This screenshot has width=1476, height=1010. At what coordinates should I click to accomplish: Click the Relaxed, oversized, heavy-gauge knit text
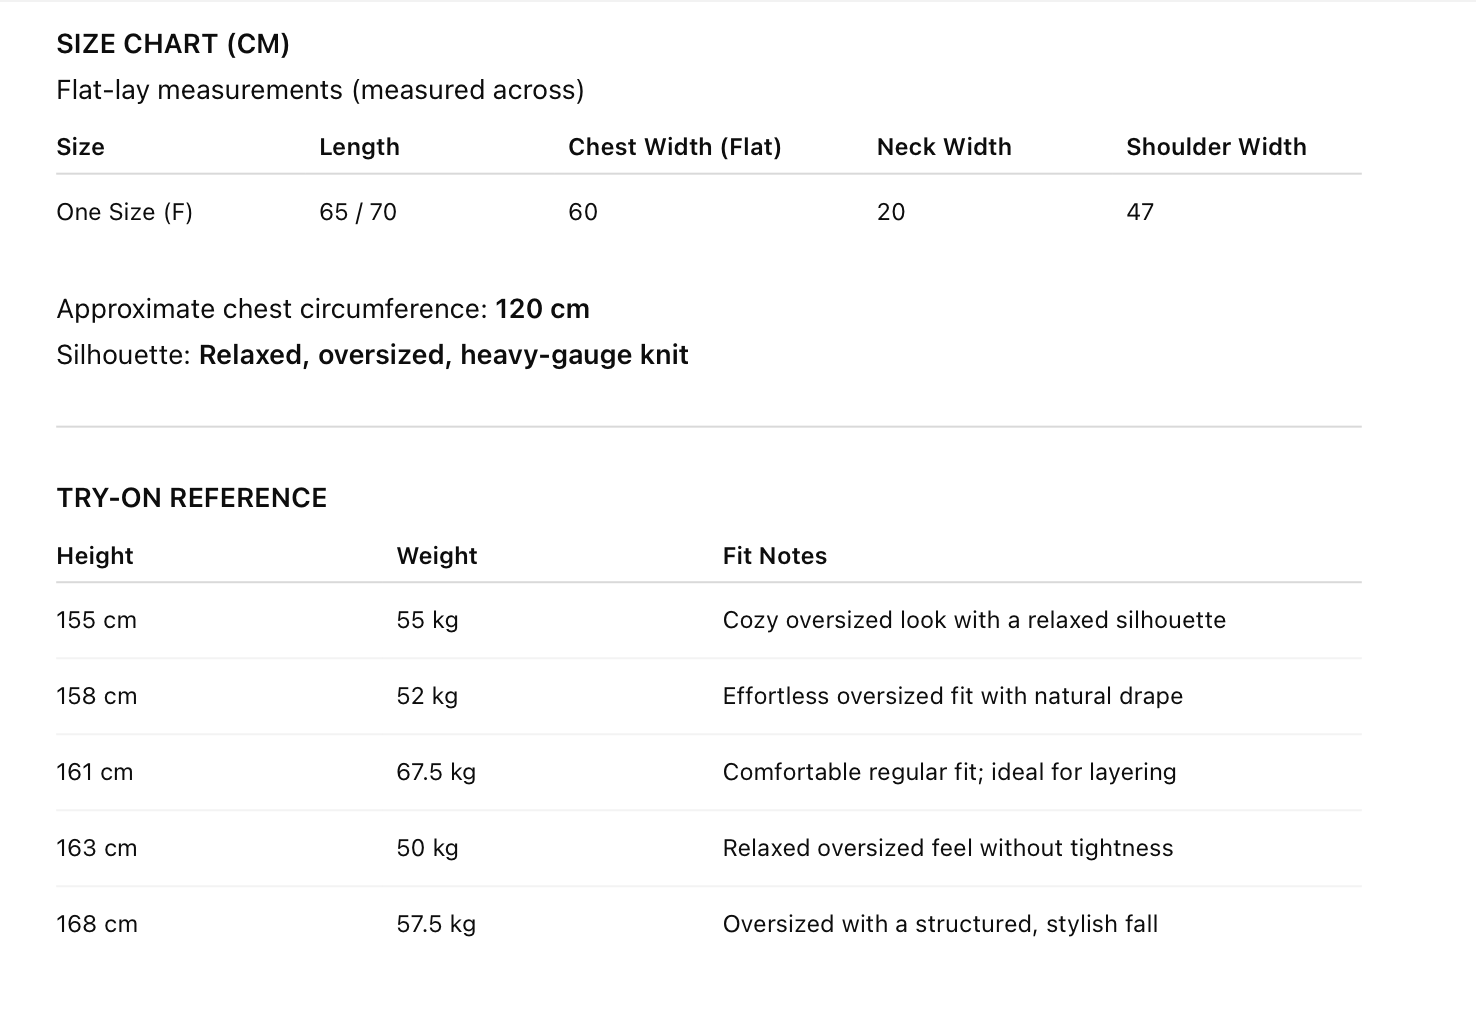point(443,355)
